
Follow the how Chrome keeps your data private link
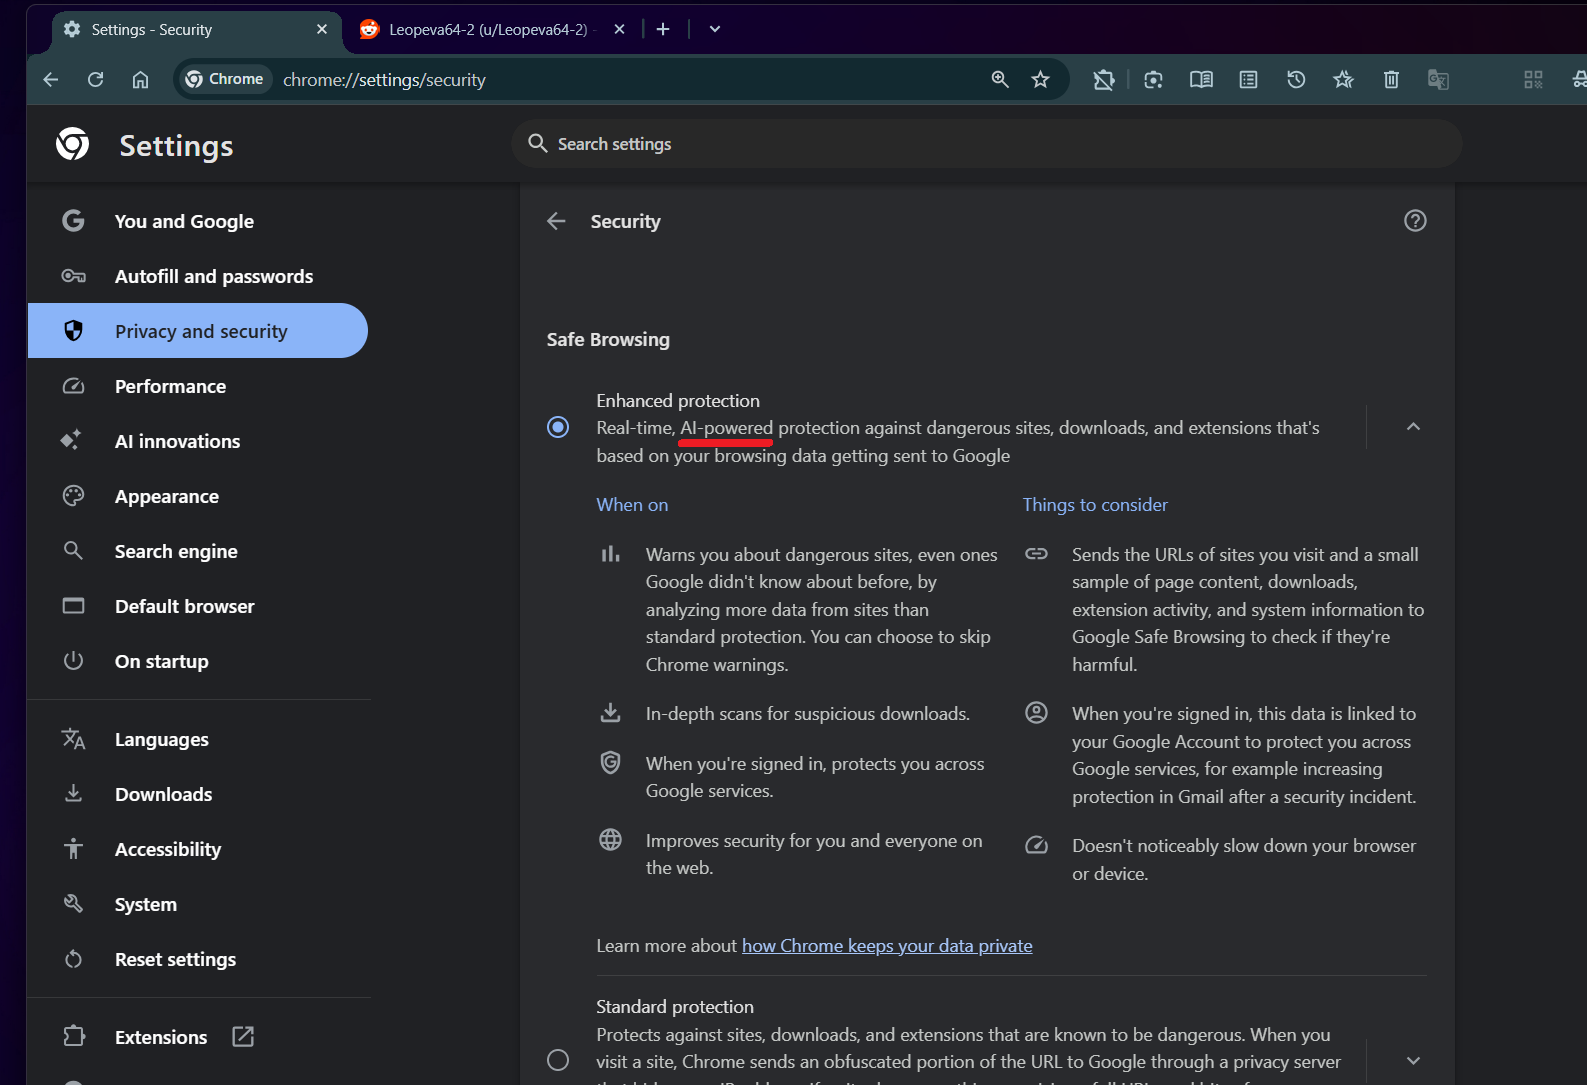click(x=887, y=946)
